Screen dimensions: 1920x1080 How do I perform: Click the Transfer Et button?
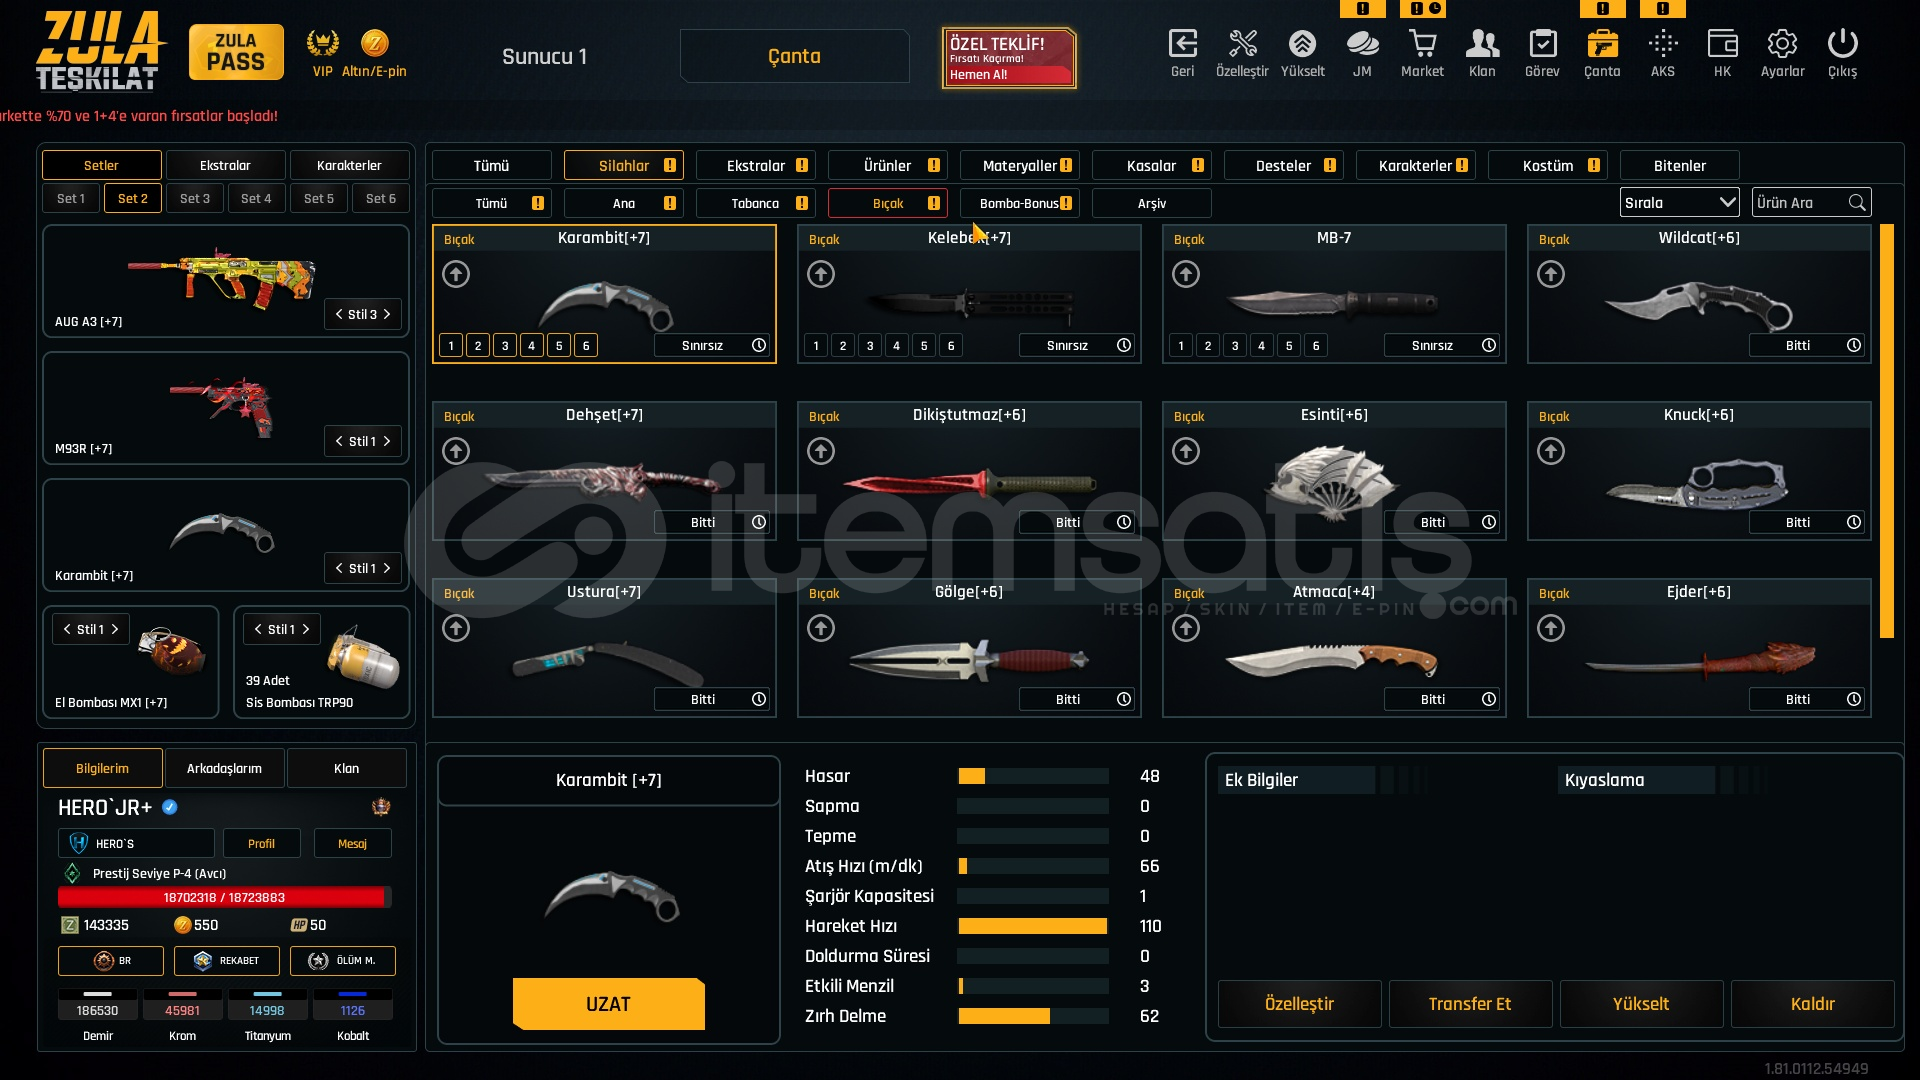click(1469, 1003)
